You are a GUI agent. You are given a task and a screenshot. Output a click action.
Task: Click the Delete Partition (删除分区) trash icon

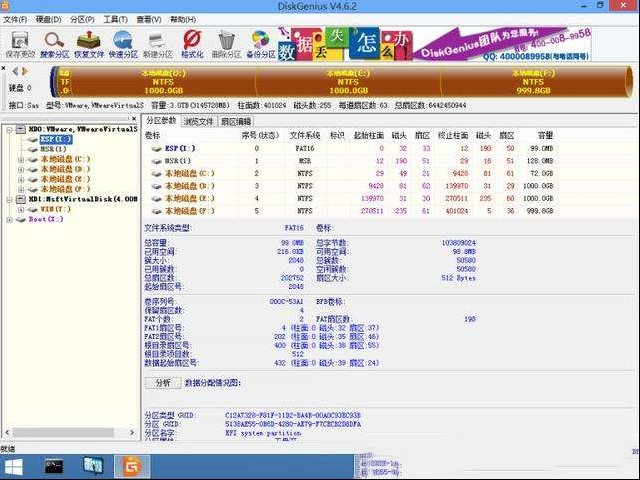coord(227,44)
